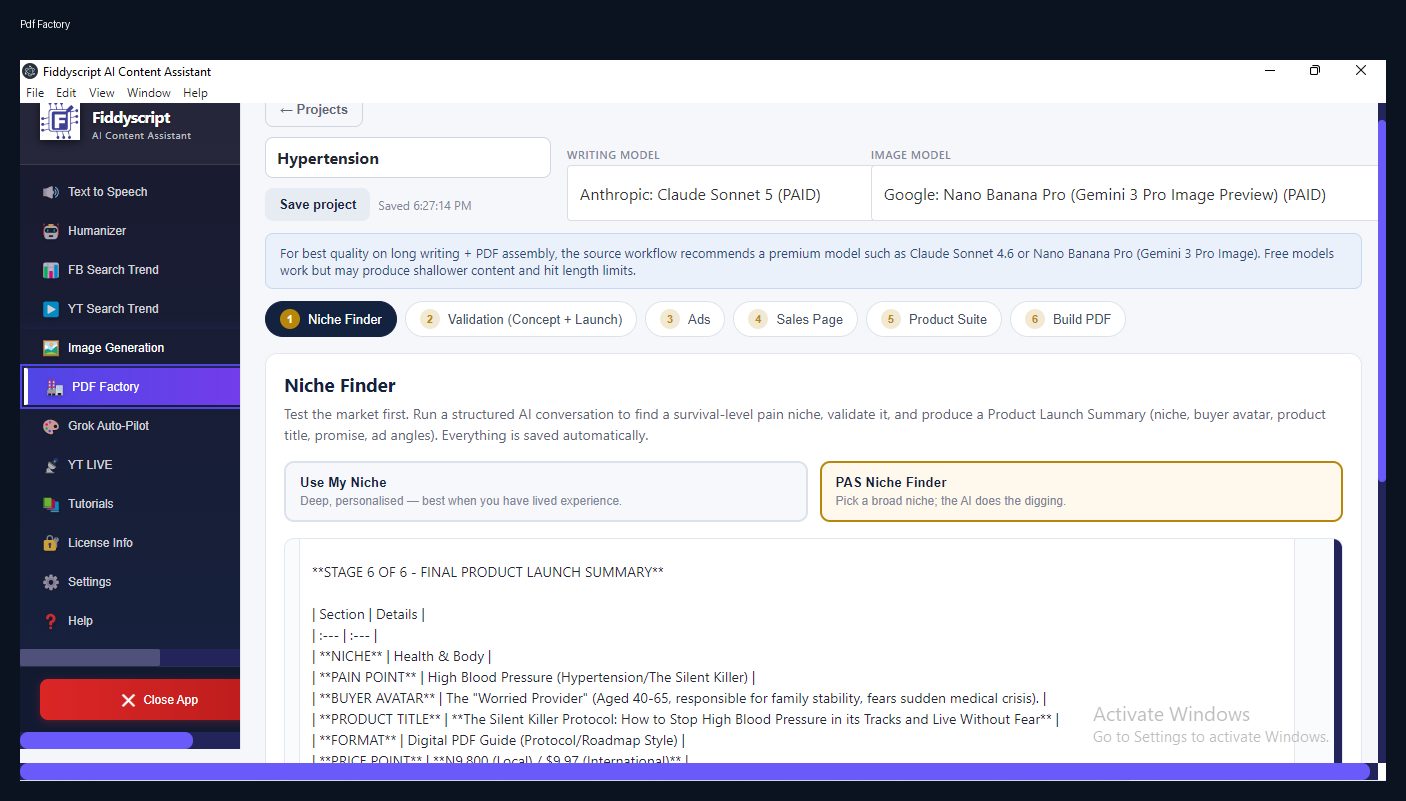Choose the PAS Niche Finder option
The height and width of the screenshot is (801, 1406).
(1081, 491)
